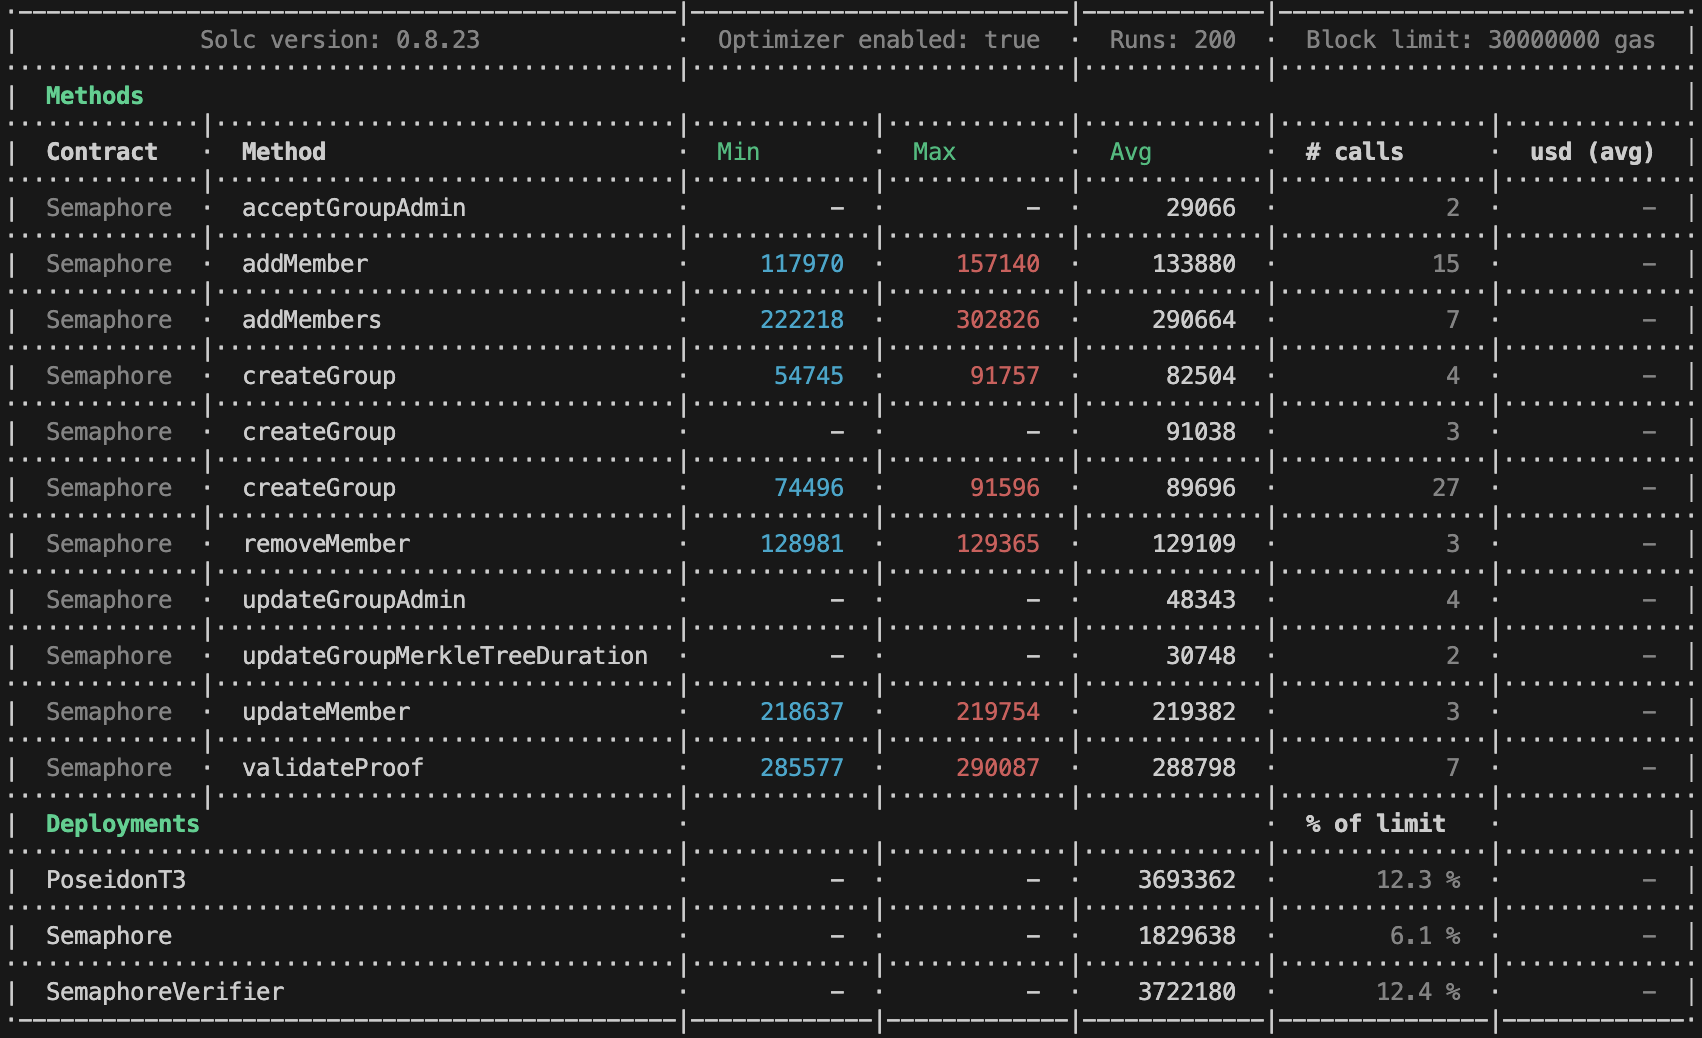This screenshot has width=1702, height=1038.
Task: Click the '# calls' column header
Action: [1354, 152]
